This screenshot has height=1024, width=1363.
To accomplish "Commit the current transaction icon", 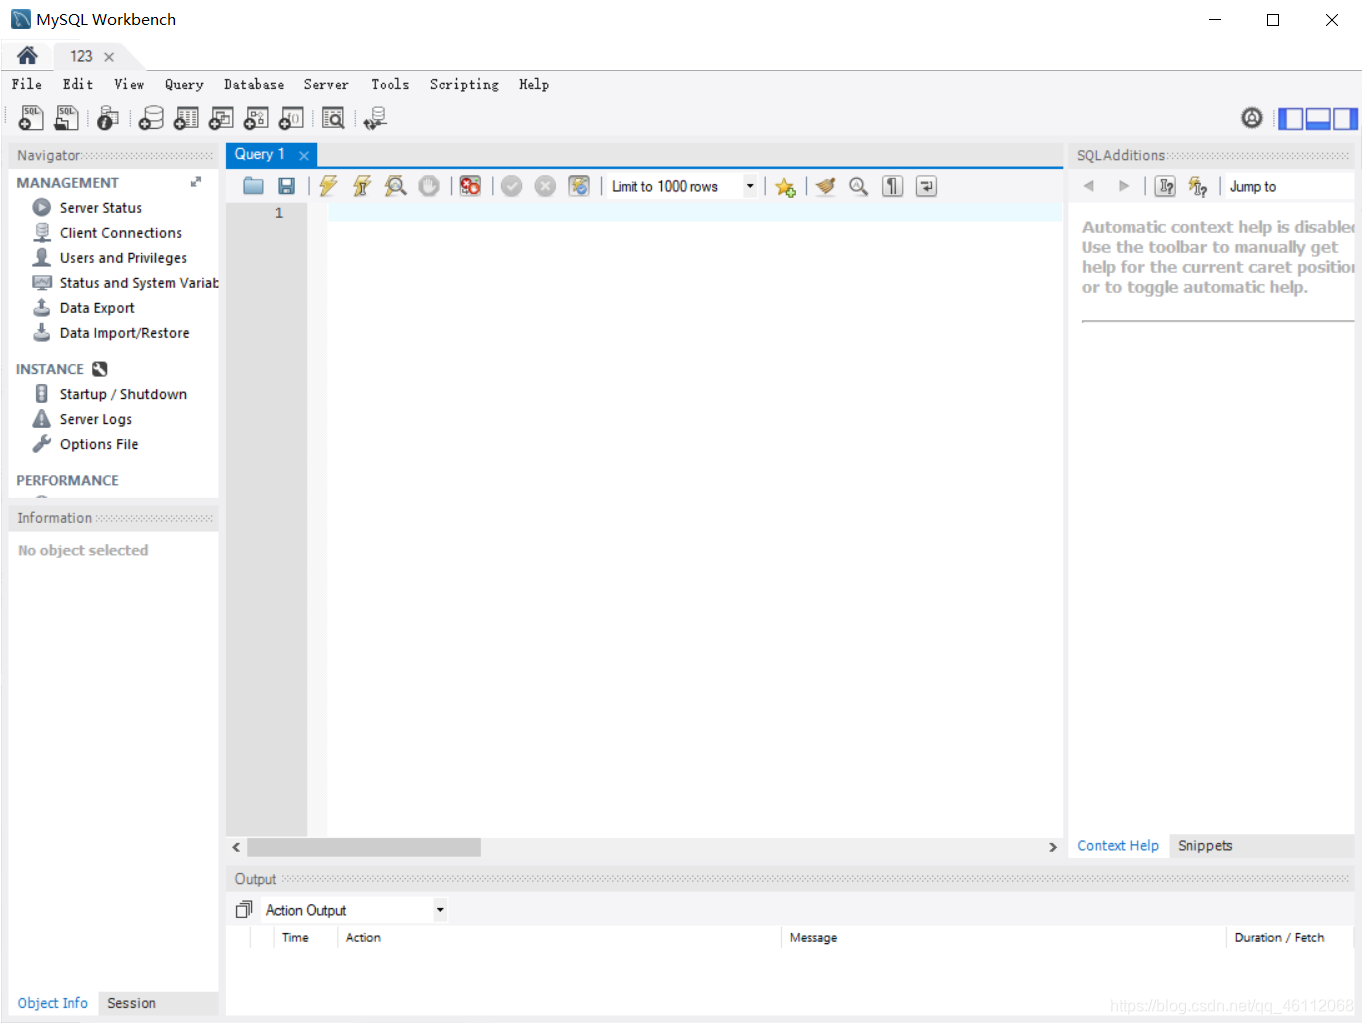I will coord(512,186).
